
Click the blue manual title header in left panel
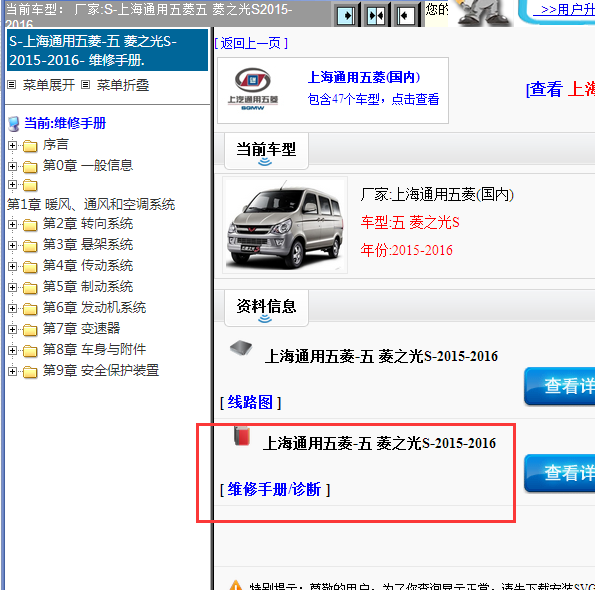107,50
